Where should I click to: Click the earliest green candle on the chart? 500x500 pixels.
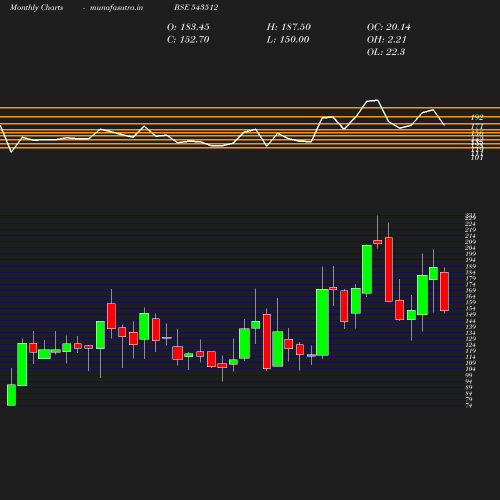tap(11, 395)
